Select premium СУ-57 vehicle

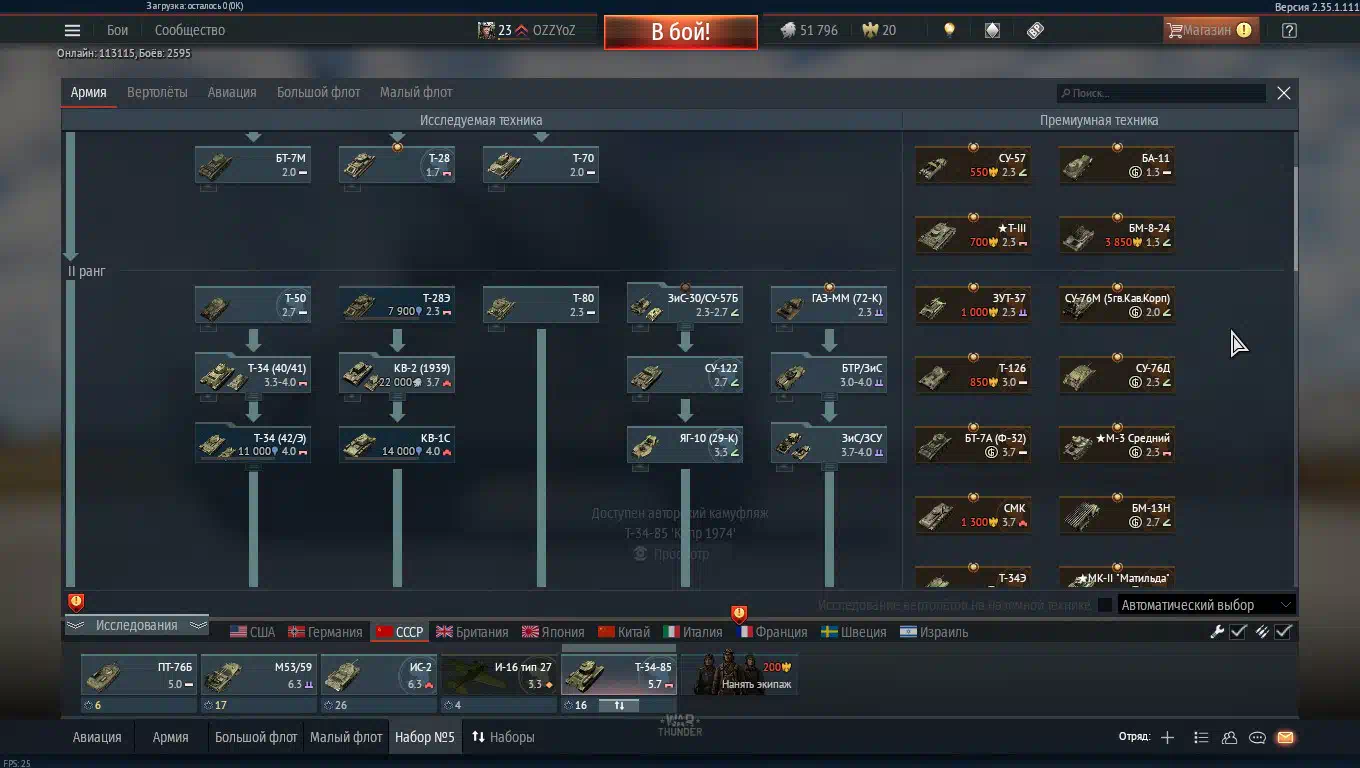click(x=973, y=165)
